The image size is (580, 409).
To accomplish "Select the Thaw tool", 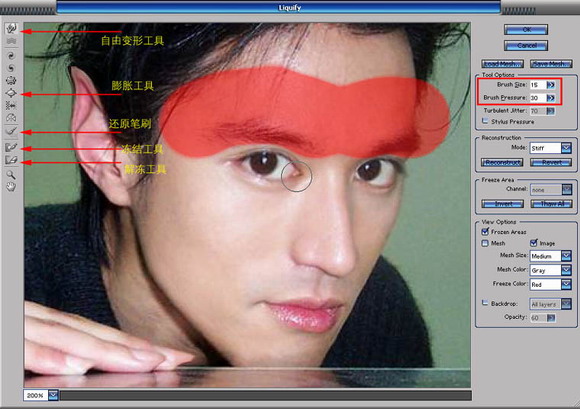I will click(x=11, y=160).
